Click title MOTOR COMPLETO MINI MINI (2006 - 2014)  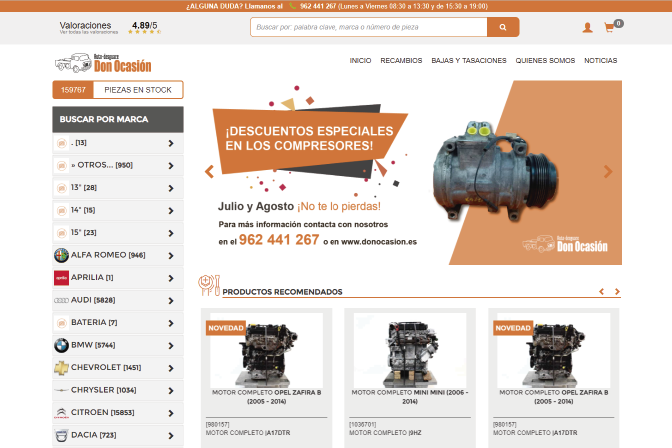[x=410, y=397]
